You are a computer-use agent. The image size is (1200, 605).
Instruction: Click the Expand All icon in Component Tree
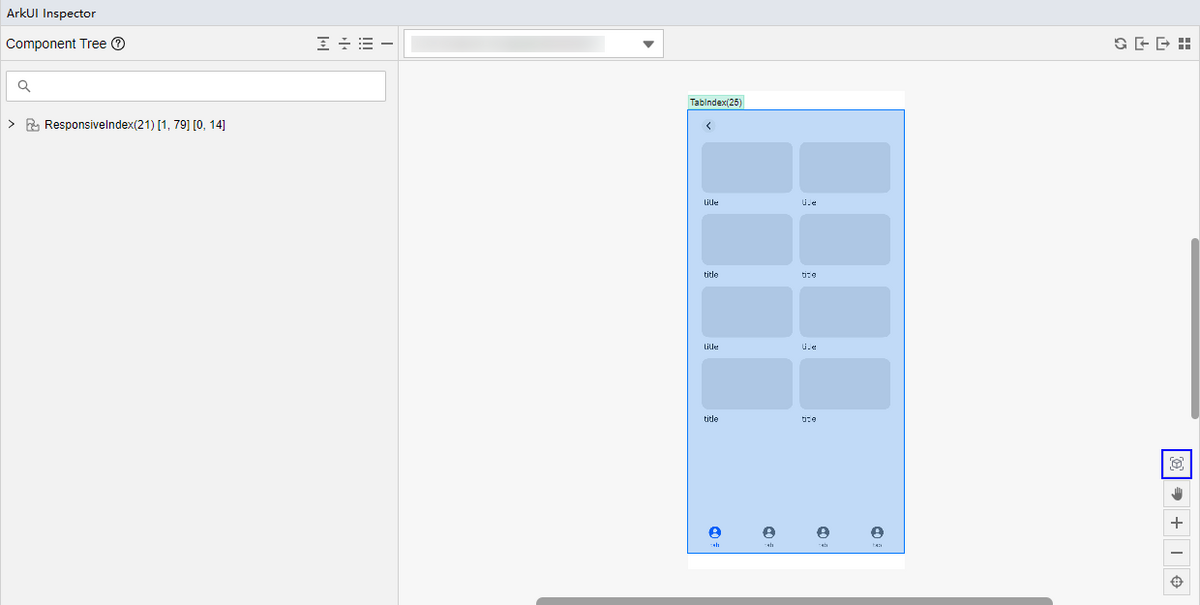coord(323,44)
